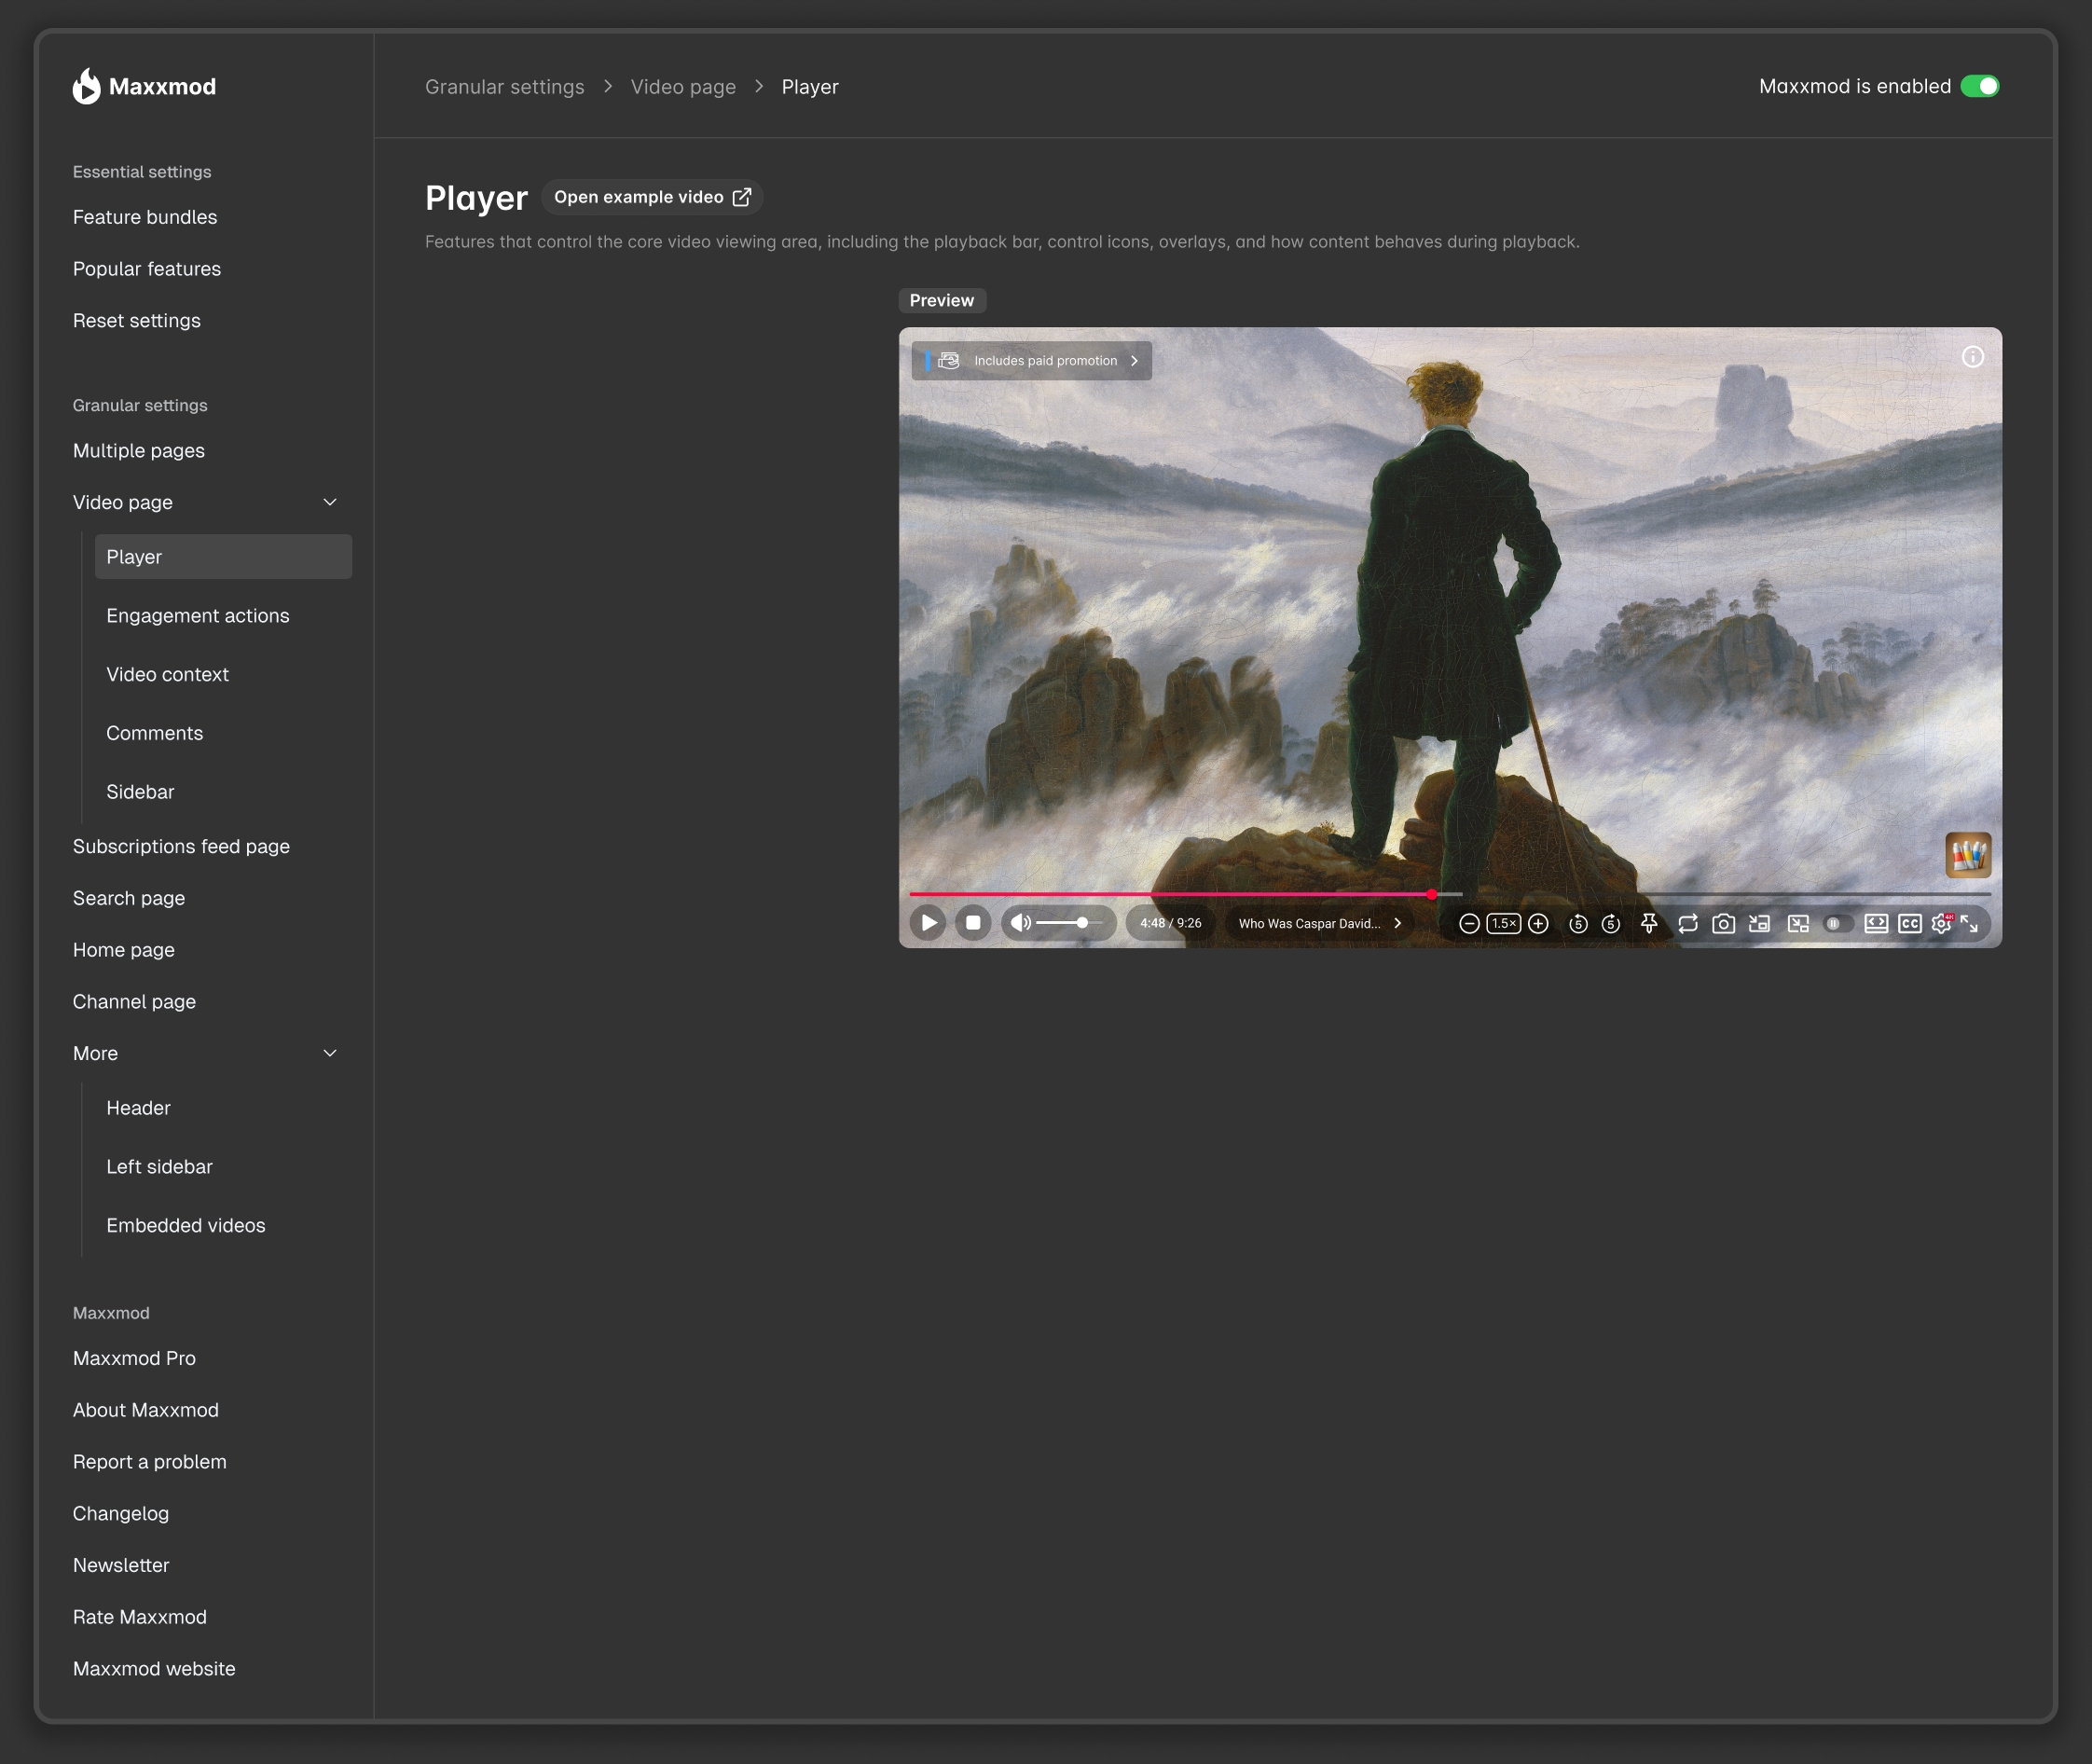The image size is (2092, 1764).
Task: Click Report a problem
Action: [x=150, y=1462]
